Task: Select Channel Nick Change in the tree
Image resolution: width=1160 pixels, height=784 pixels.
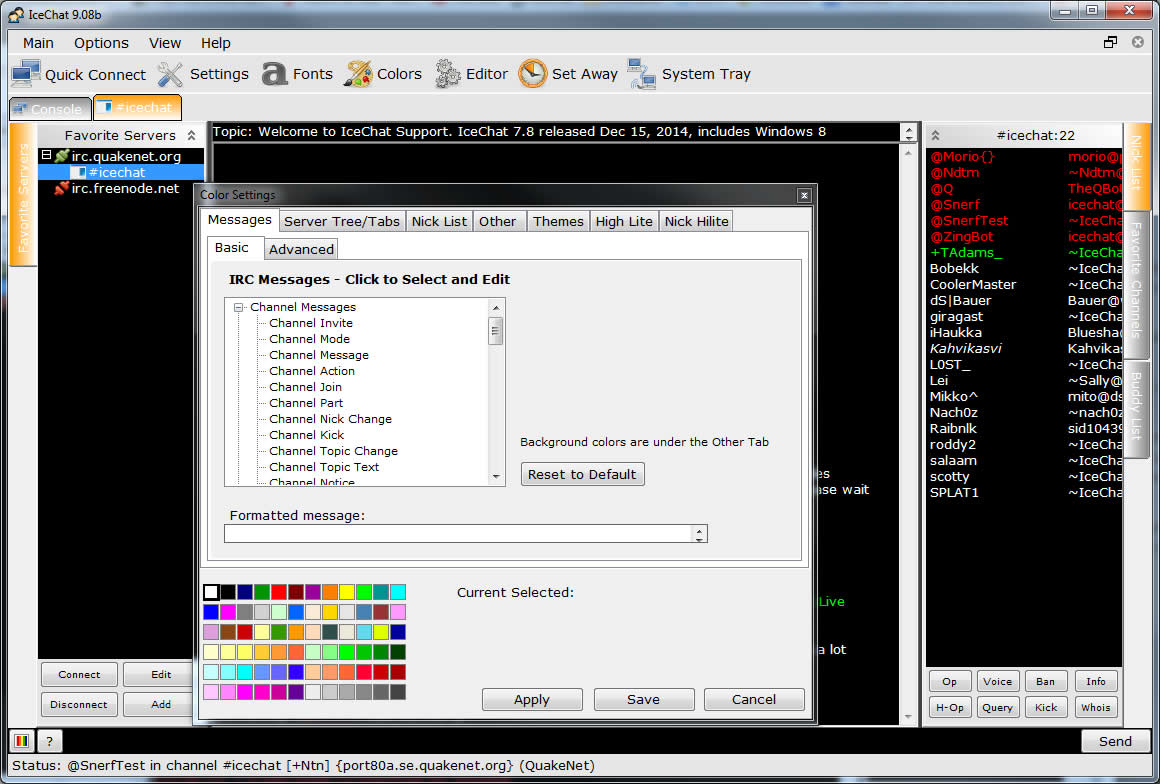Action: (331, 419)
